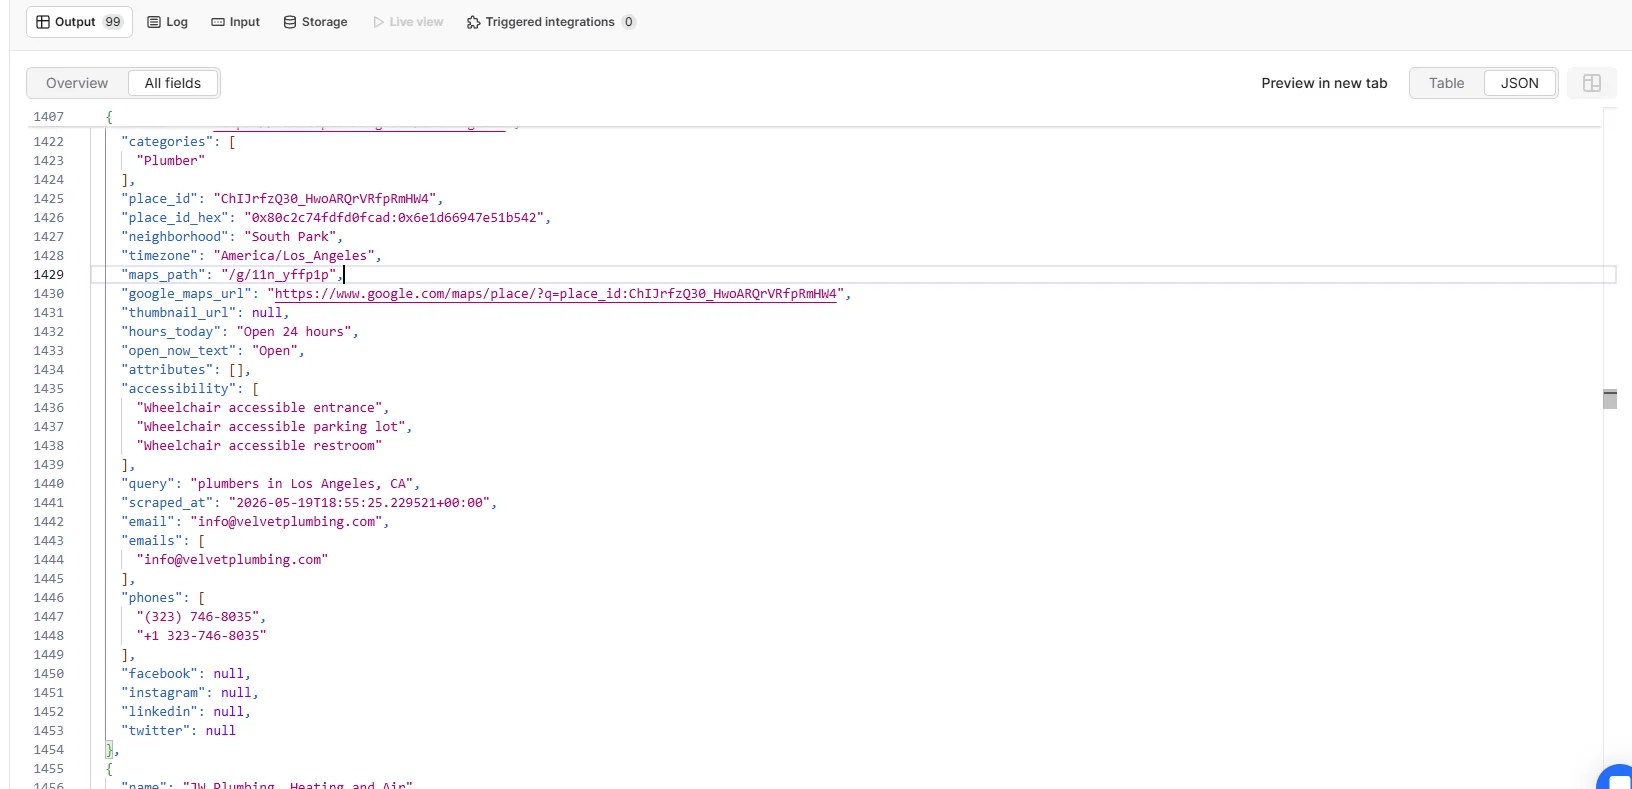This screenshot has height=789, width=1632.
Task: Click the Output table icon
Action: point(43,22)
